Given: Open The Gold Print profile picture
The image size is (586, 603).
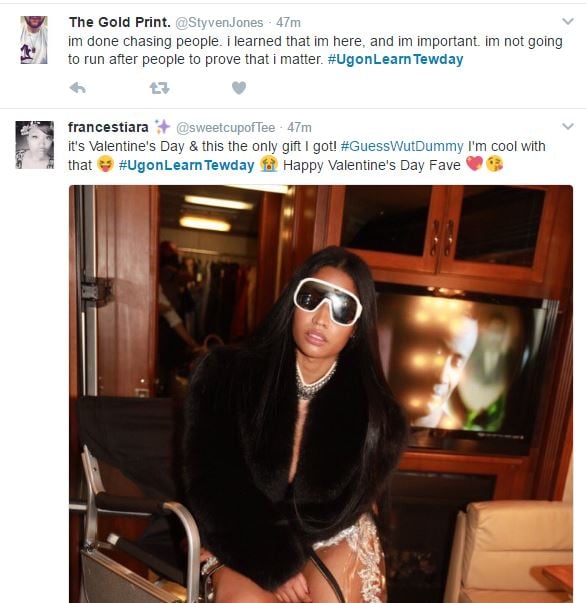Looking at the screenshot, I should point(34,40).
